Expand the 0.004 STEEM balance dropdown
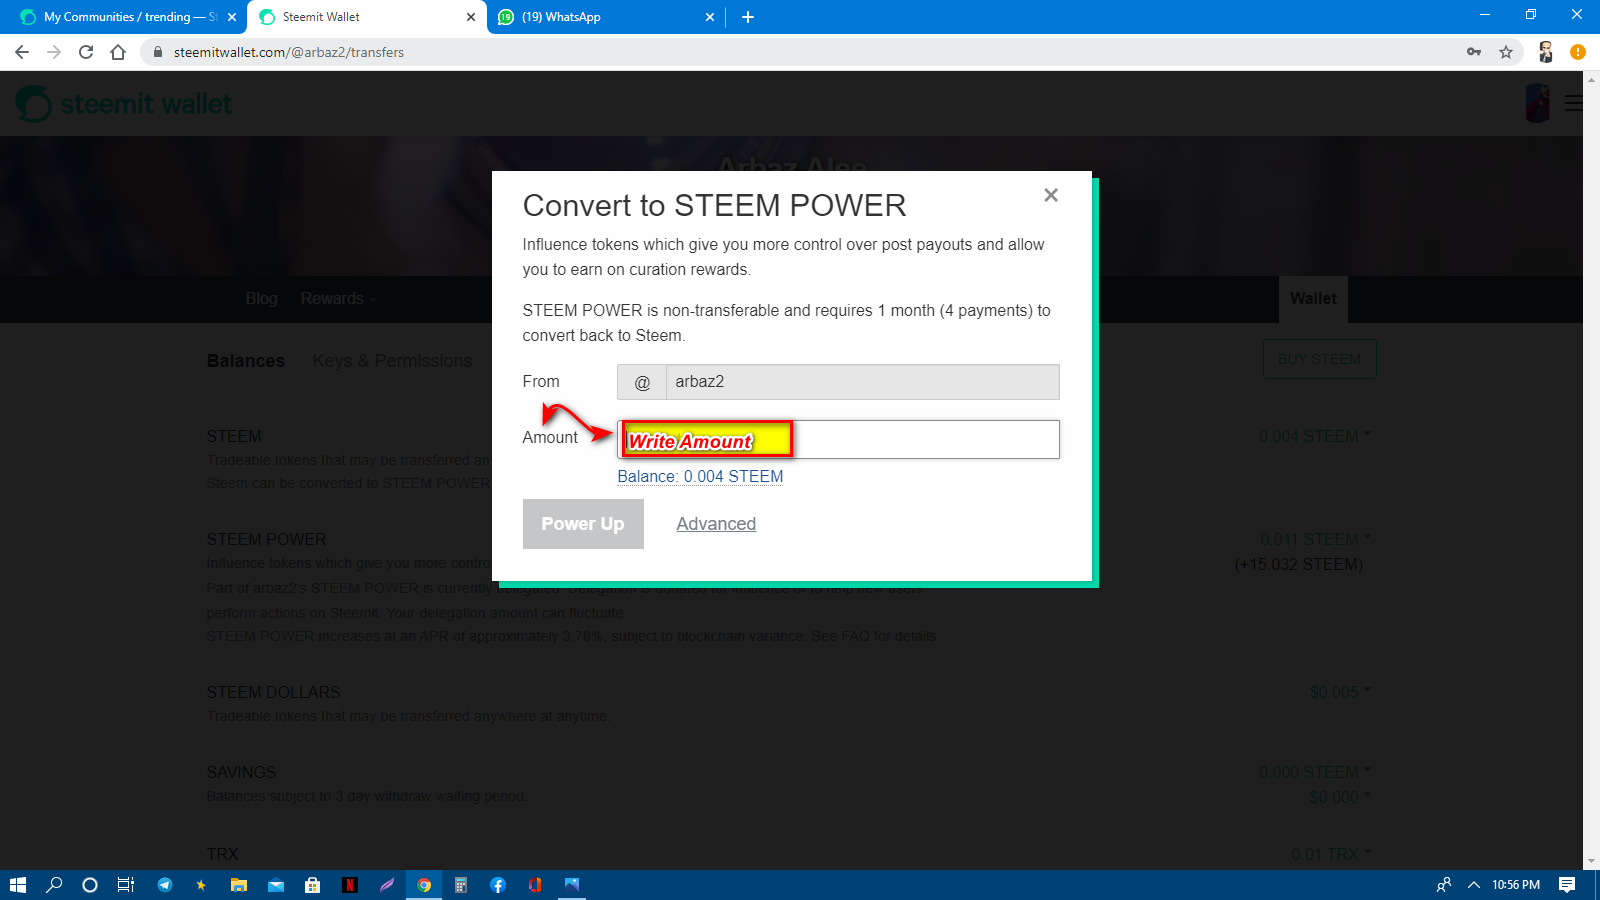This screenshot has width=1600, height=900. (1315, 437)
